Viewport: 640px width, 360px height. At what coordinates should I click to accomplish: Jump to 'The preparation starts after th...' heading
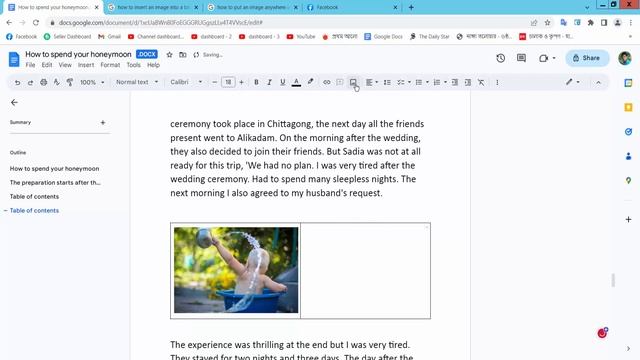pos(55,182)
